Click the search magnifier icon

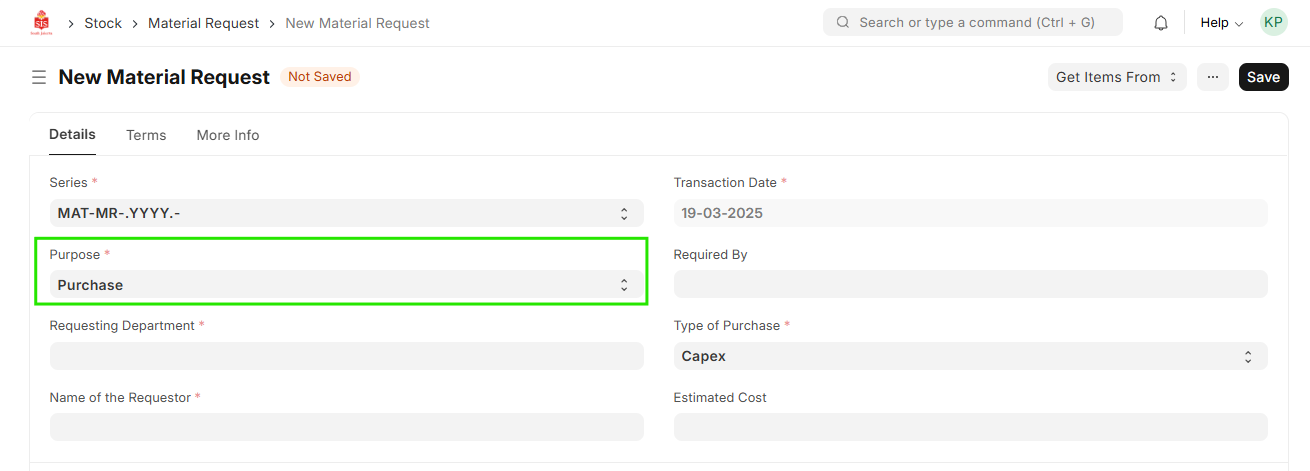[843, 22]
